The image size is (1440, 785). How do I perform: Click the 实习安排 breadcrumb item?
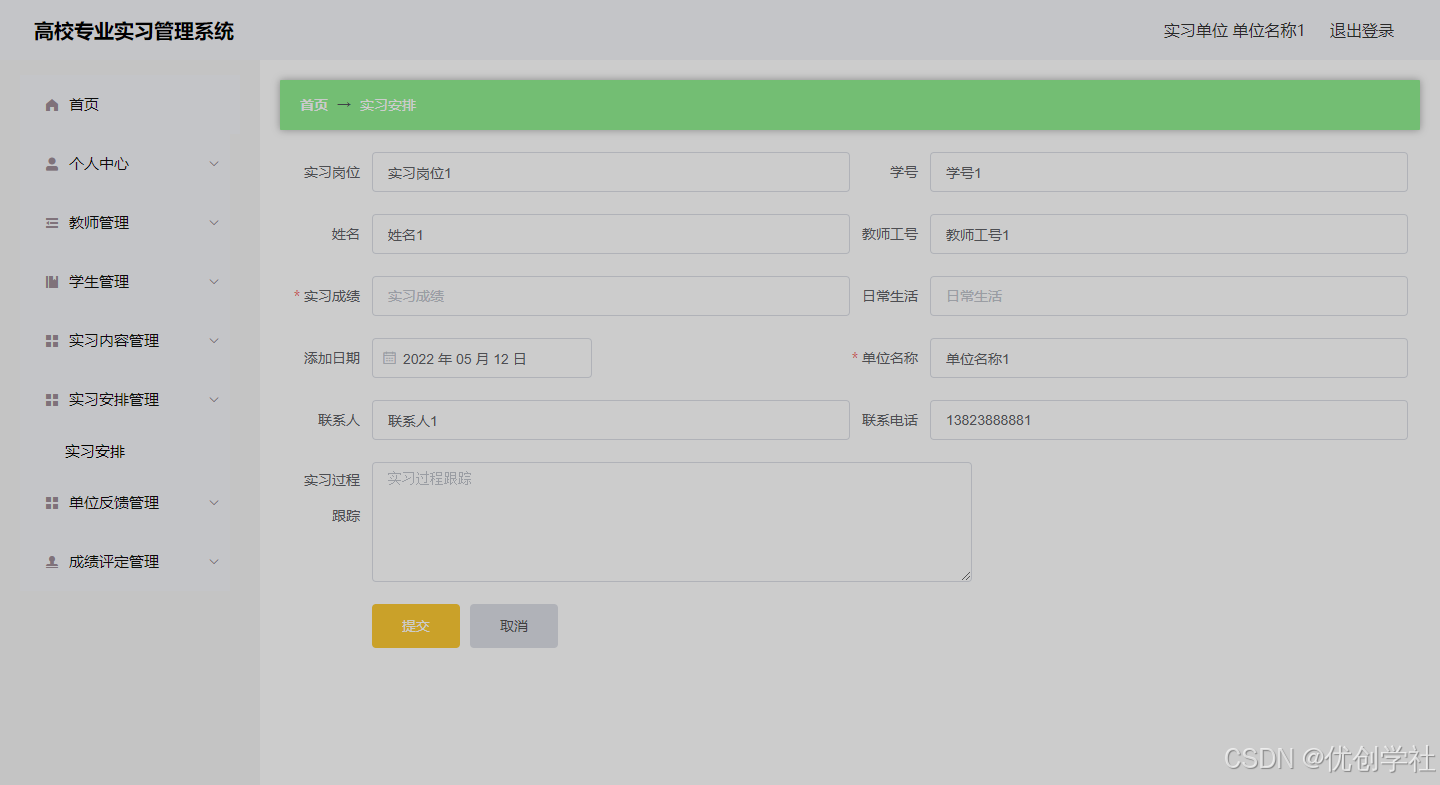pos(388,105)
